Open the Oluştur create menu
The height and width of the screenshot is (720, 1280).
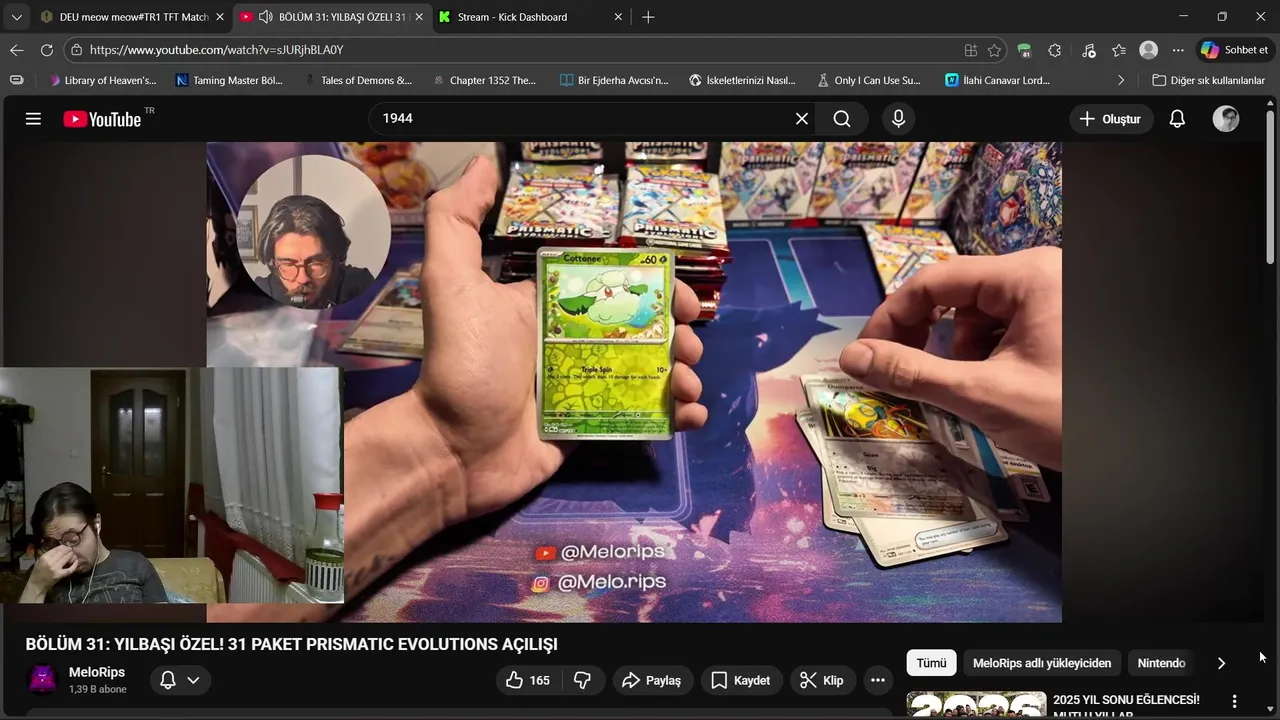click(x=1110, y=119)
